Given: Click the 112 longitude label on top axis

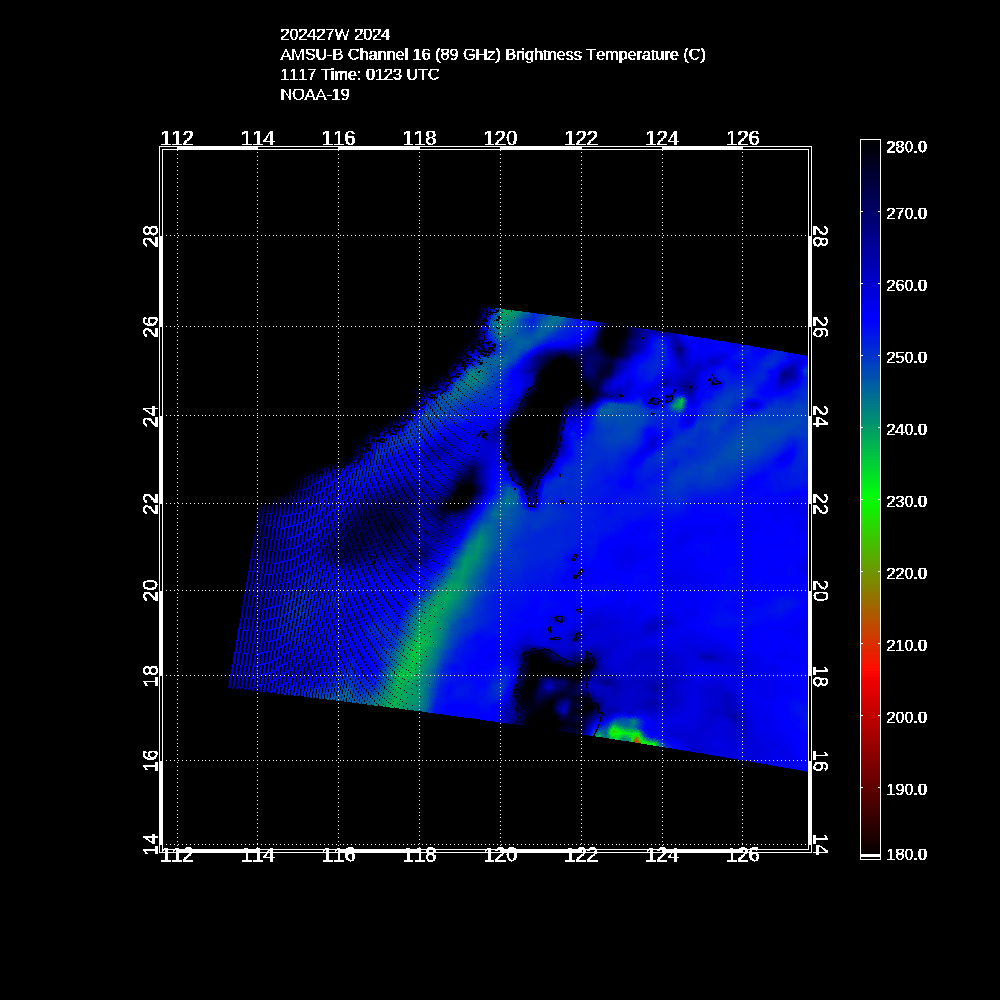Looking at the screenshot, I should 177,138.
